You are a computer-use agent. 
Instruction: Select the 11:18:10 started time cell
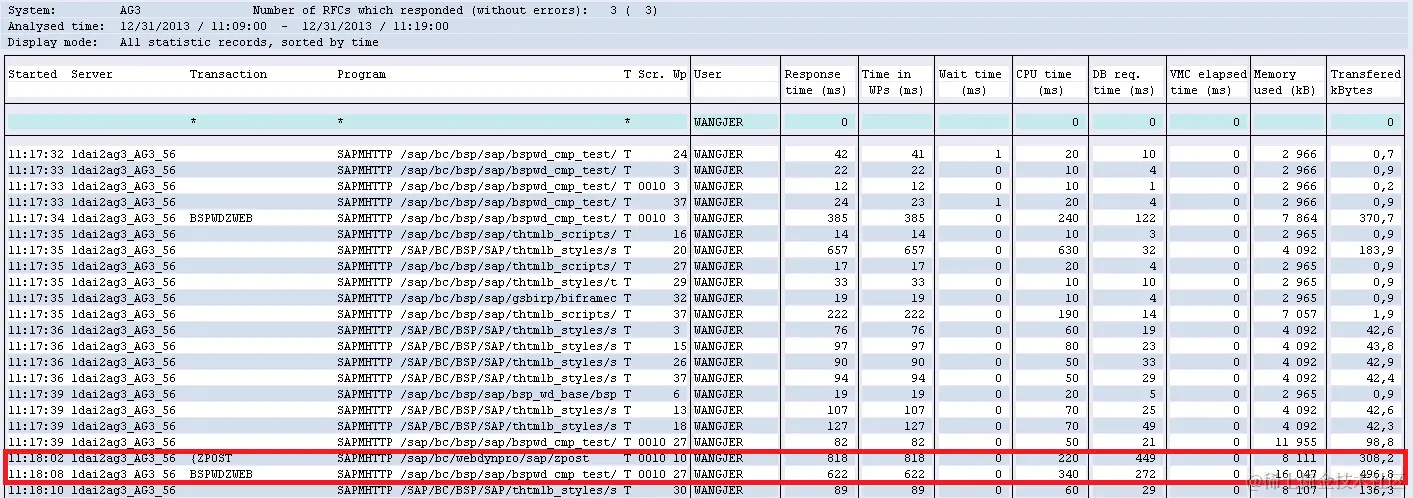36,490
